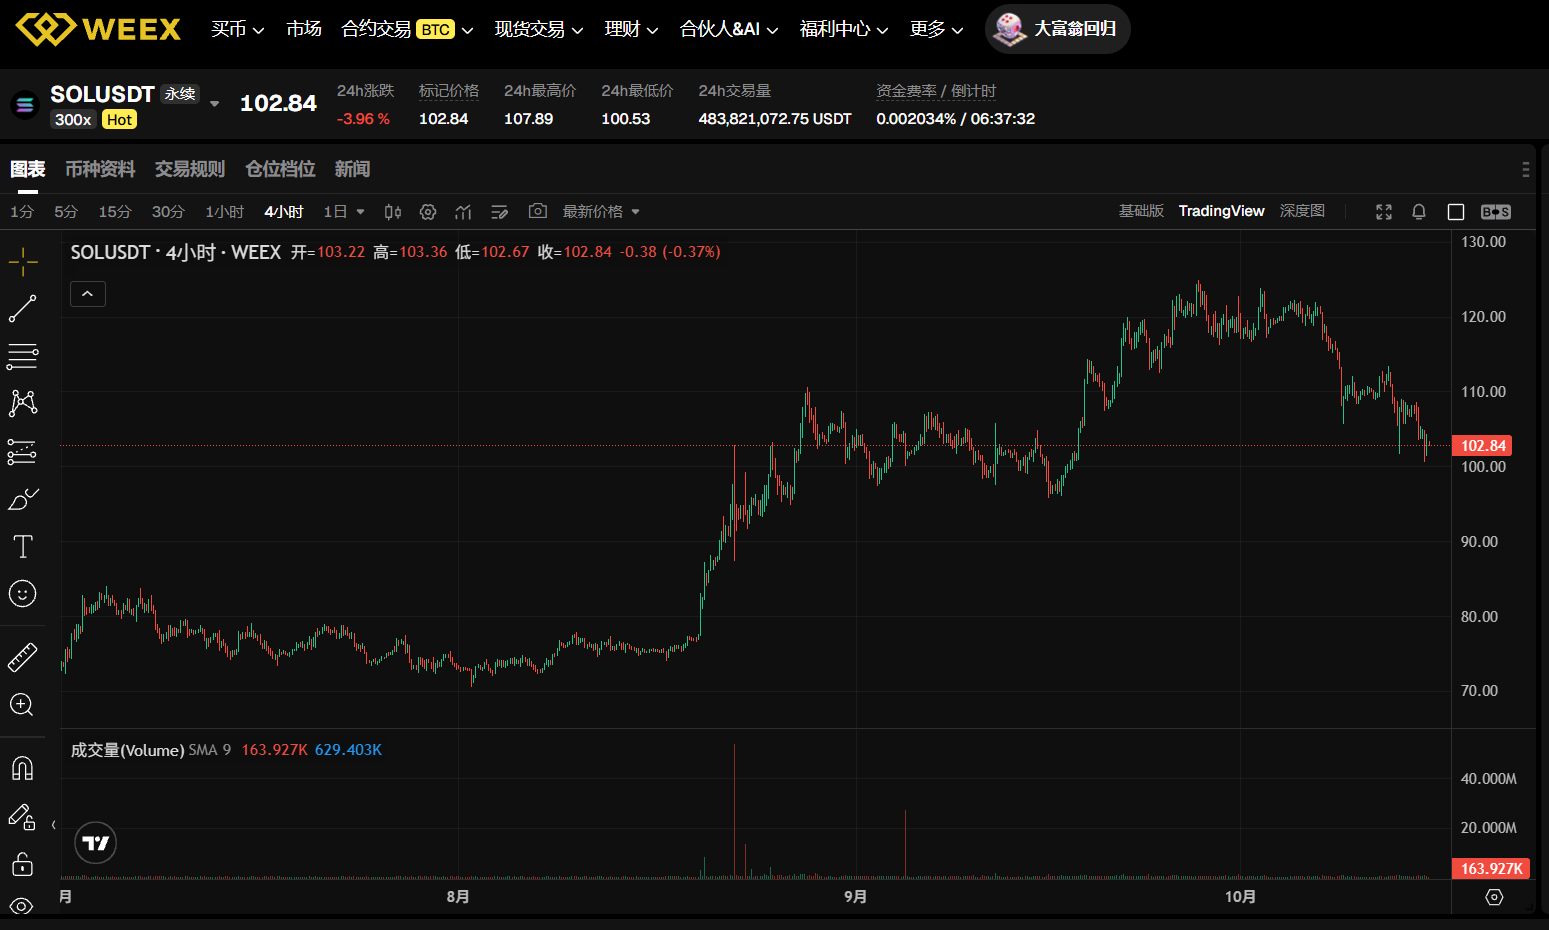Switch to the 交易规则 tab
The height and width of the screenshot is (930, 1549).
[190, 169]
